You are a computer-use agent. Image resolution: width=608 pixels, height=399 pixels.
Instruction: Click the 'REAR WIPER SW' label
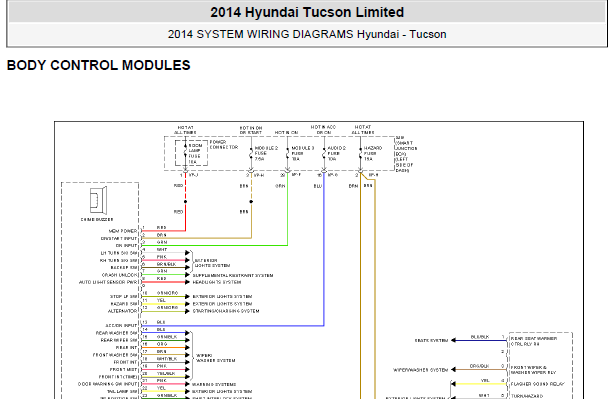(119, 340)
